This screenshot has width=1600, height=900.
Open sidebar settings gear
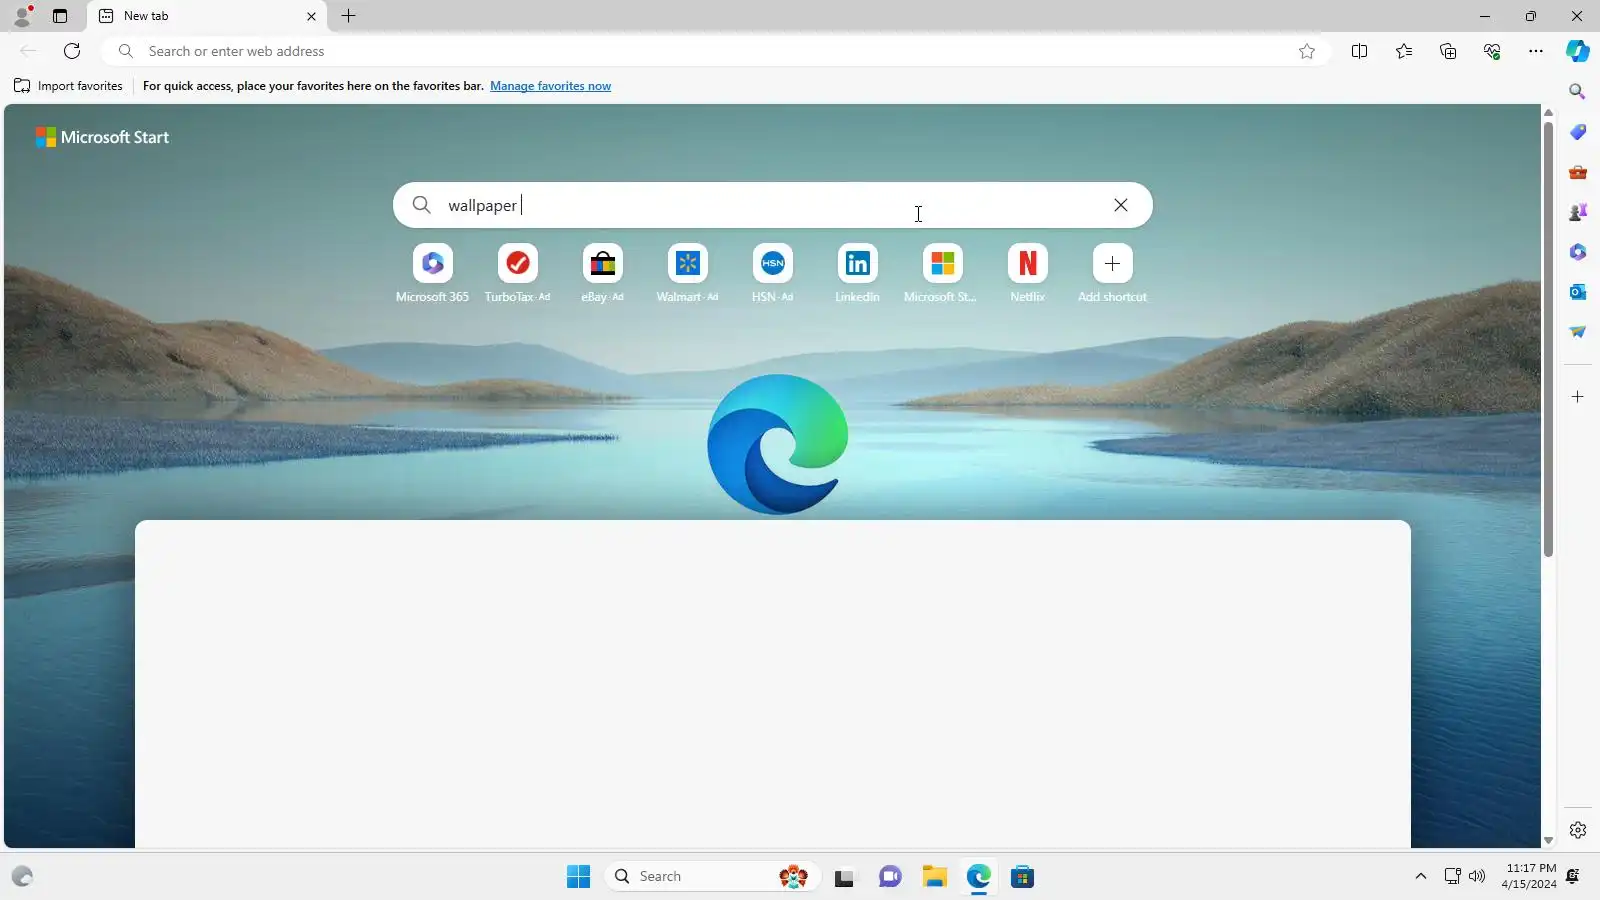coord(1578,830)
